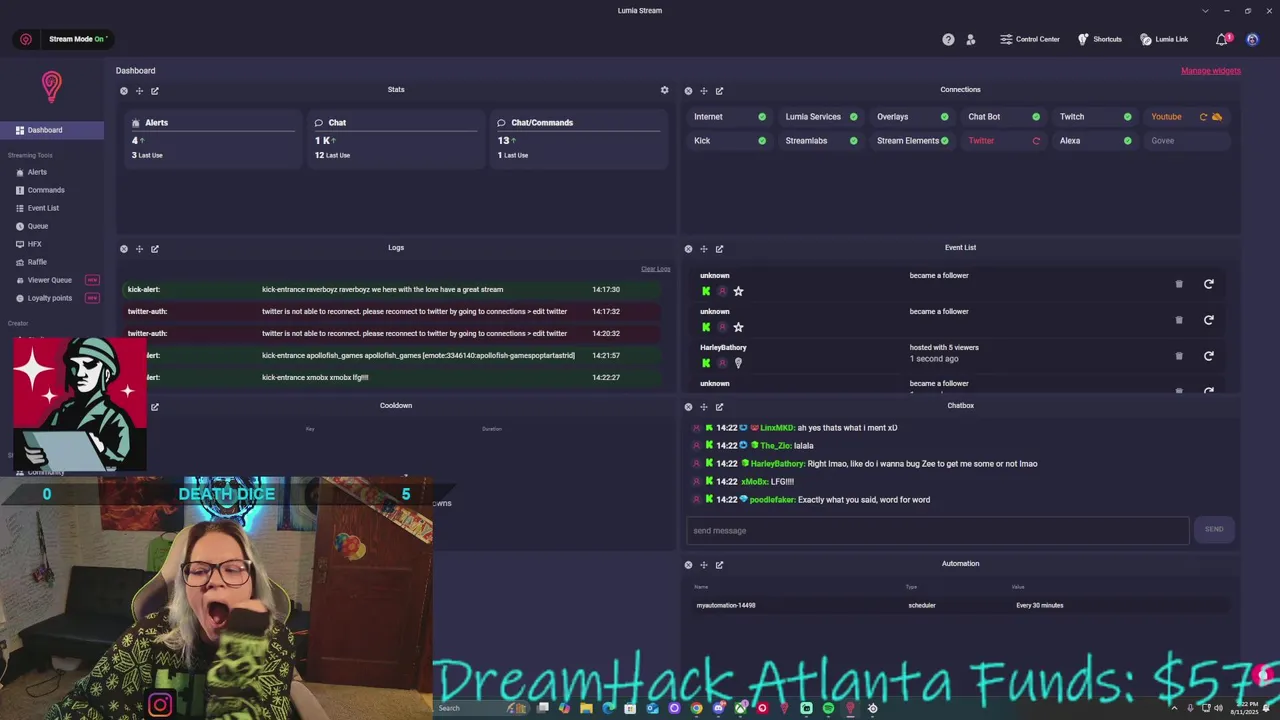Click the Twitter reconnect icon

[1036, 141]
